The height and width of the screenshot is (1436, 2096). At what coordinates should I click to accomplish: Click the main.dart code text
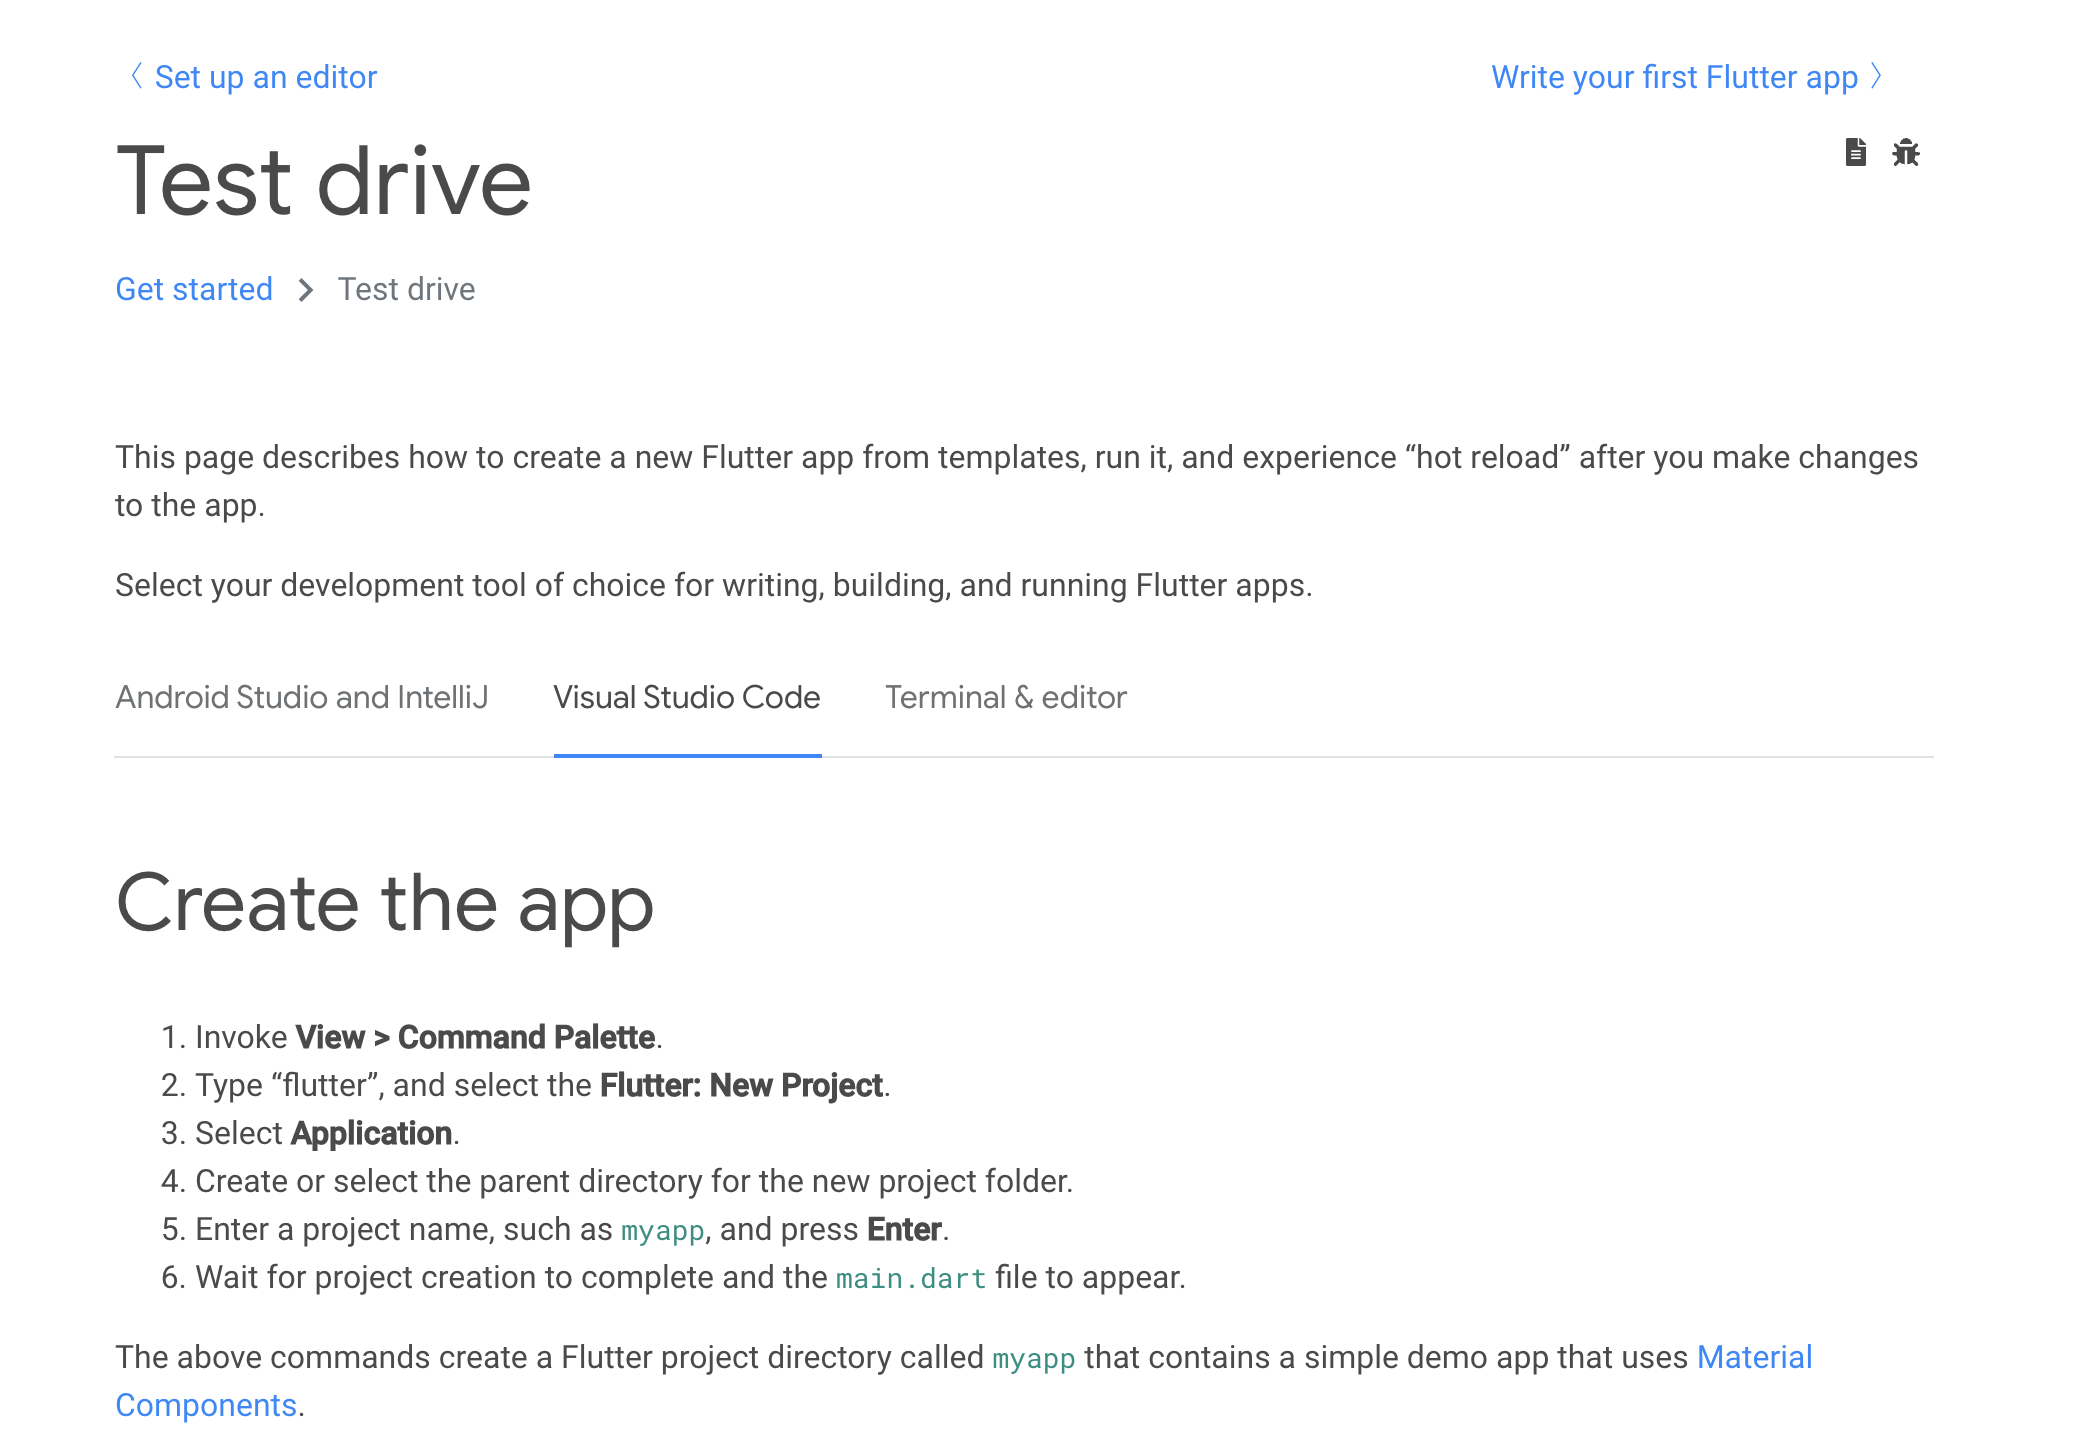[911, 1278]
